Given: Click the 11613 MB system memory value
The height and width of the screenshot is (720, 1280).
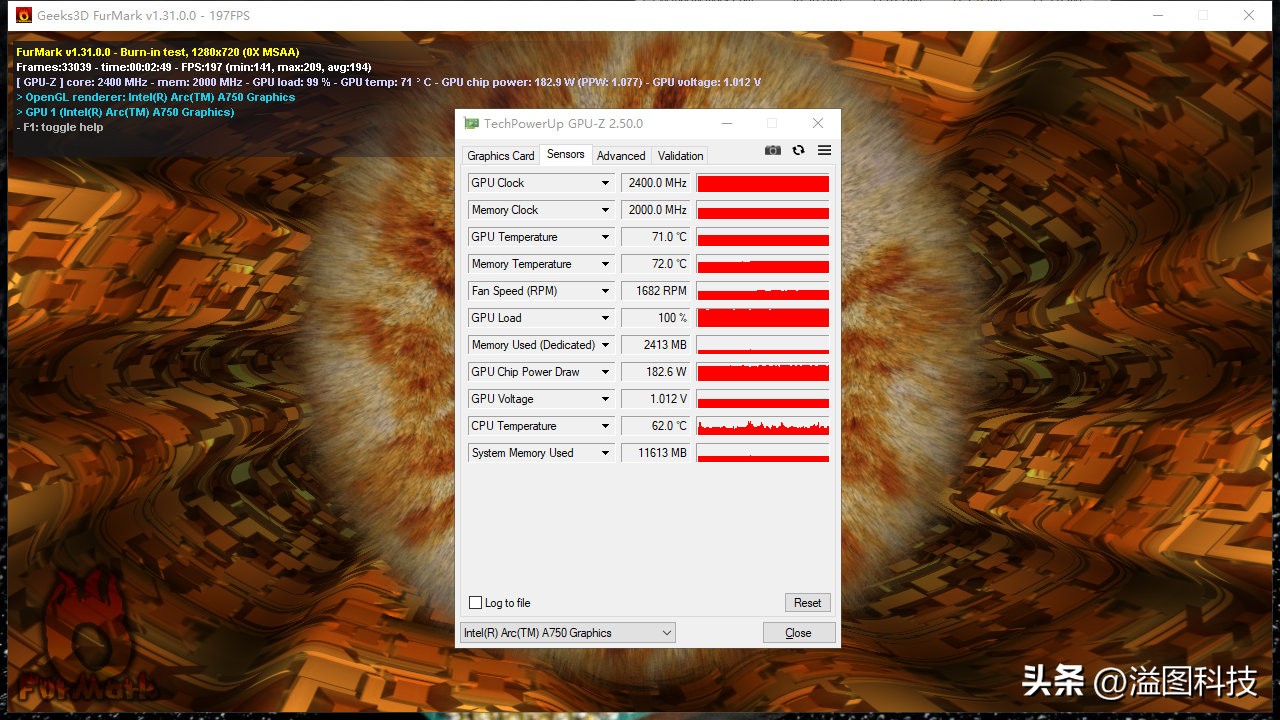Looking at the screenshot, I should [x=656, y=453].
